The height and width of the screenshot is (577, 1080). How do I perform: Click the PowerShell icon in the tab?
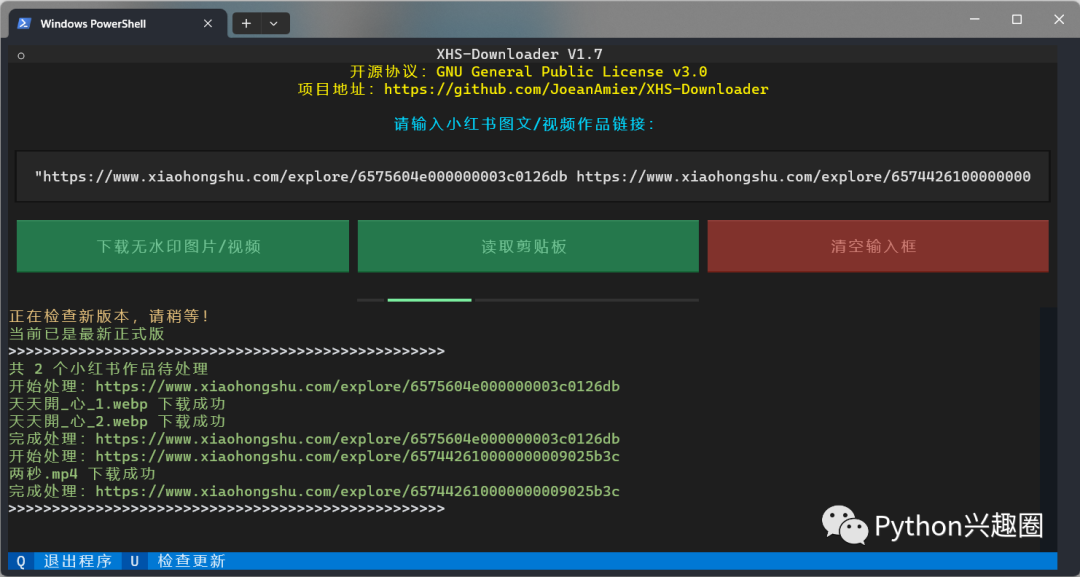(23, 23)
